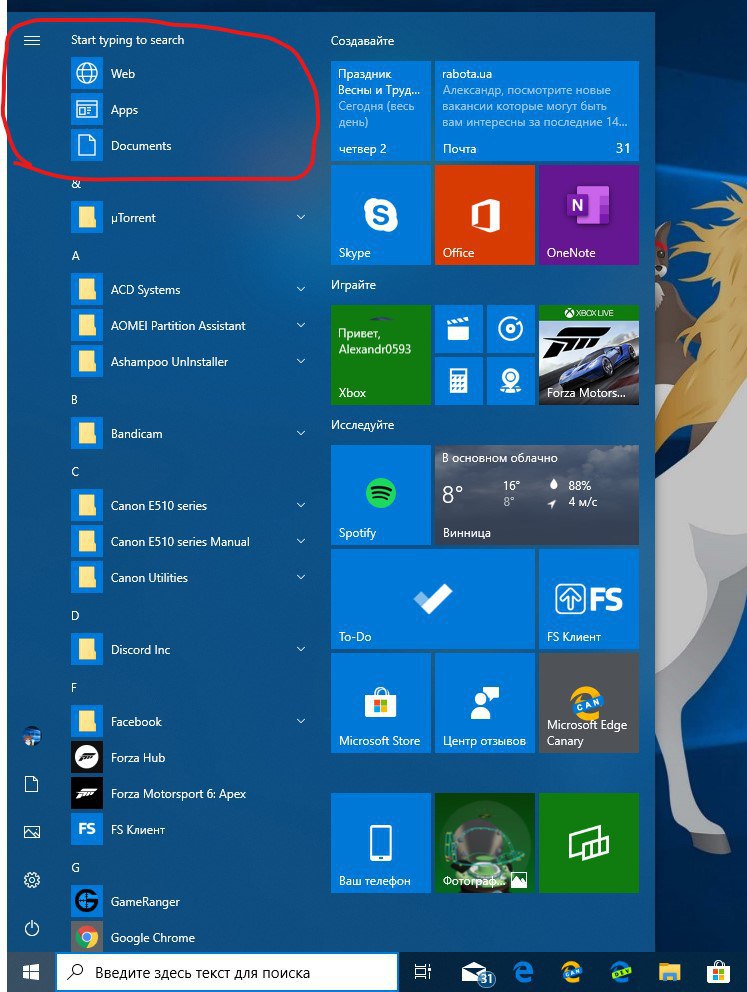
Task: Open the Фотографии tile
Action: pos(485,843)
